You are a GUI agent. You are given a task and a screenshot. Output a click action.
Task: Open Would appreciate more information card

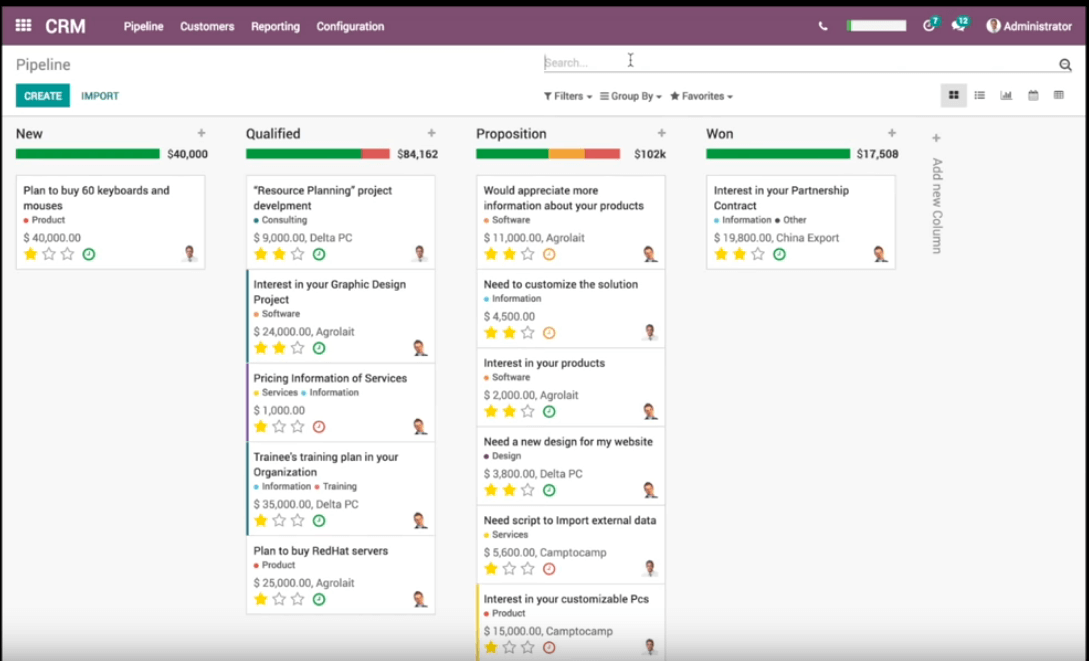click(571, 222)
